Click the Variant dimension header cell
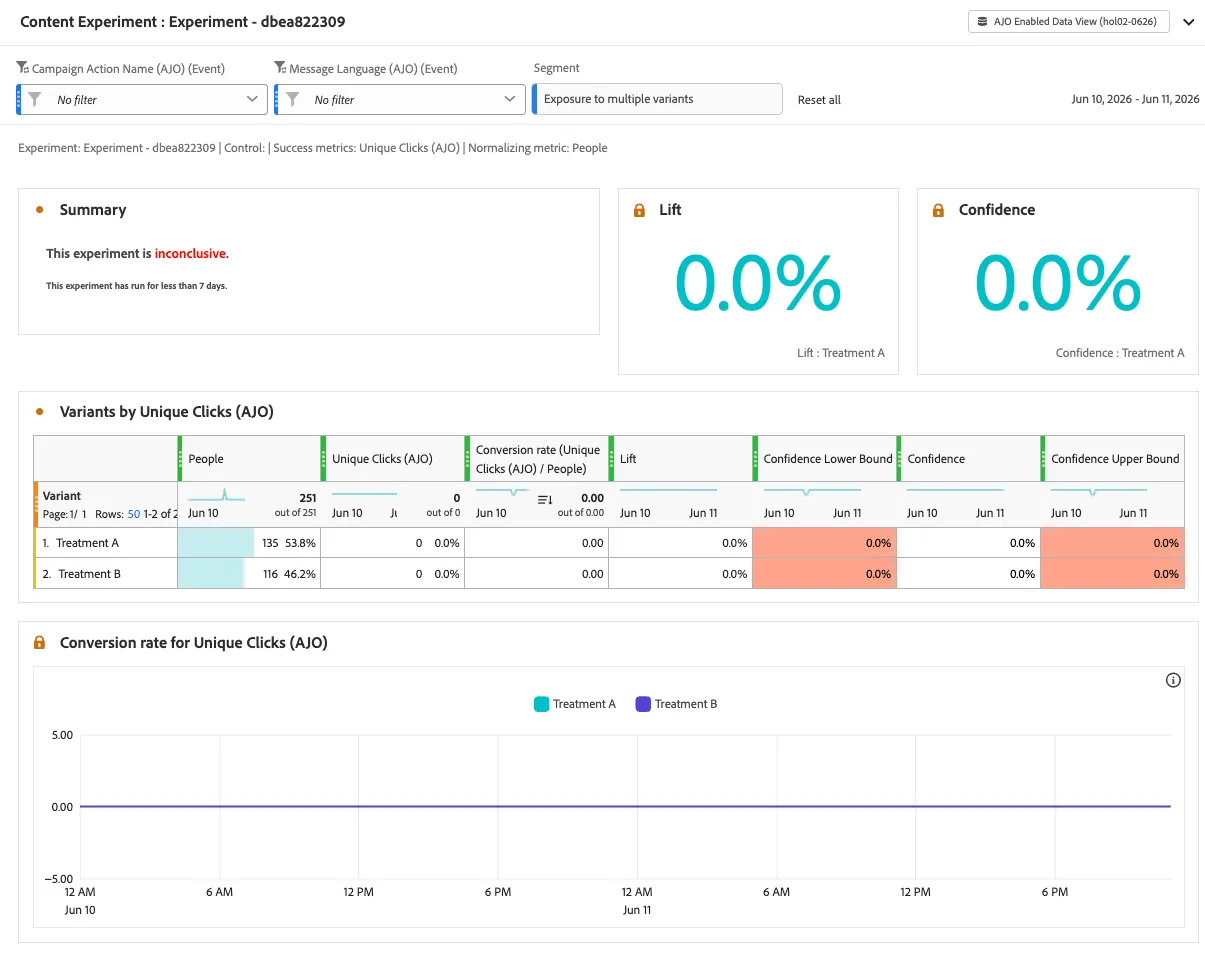The image size is (1205, 957). [106, 504]
